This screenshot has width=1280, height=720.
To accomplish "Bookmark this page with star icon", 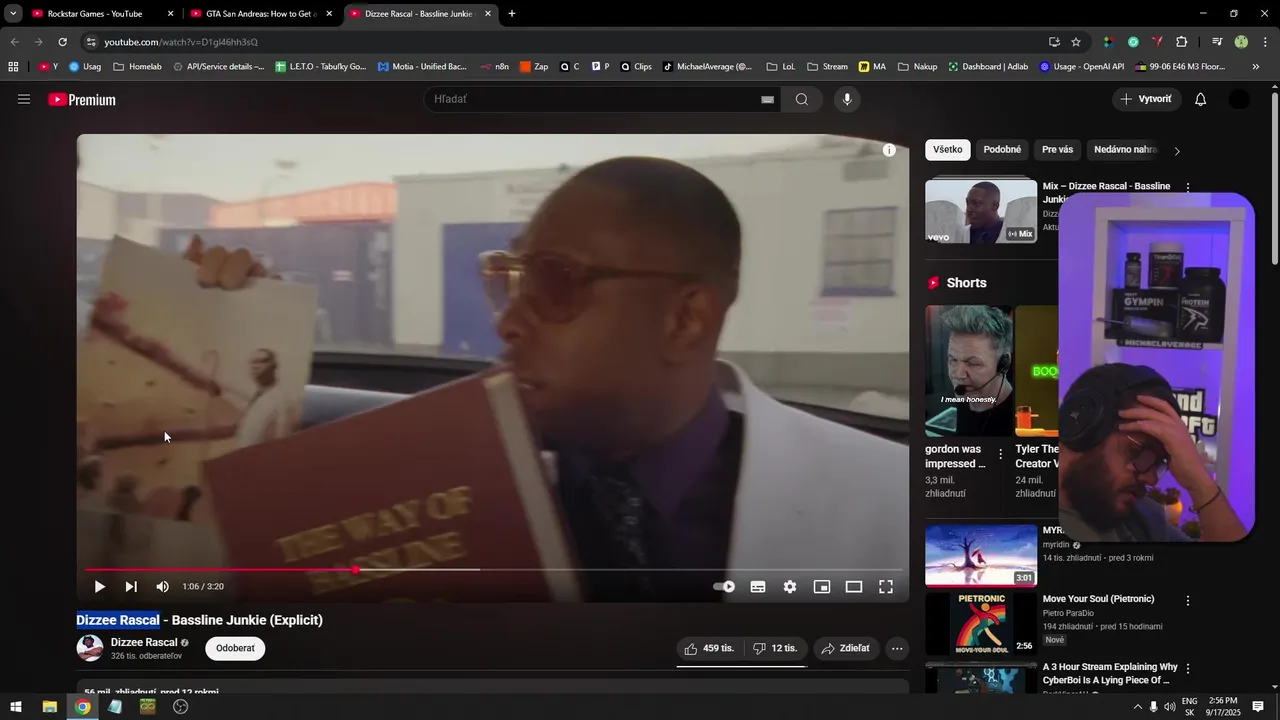I will click(x=1076, y=42).
